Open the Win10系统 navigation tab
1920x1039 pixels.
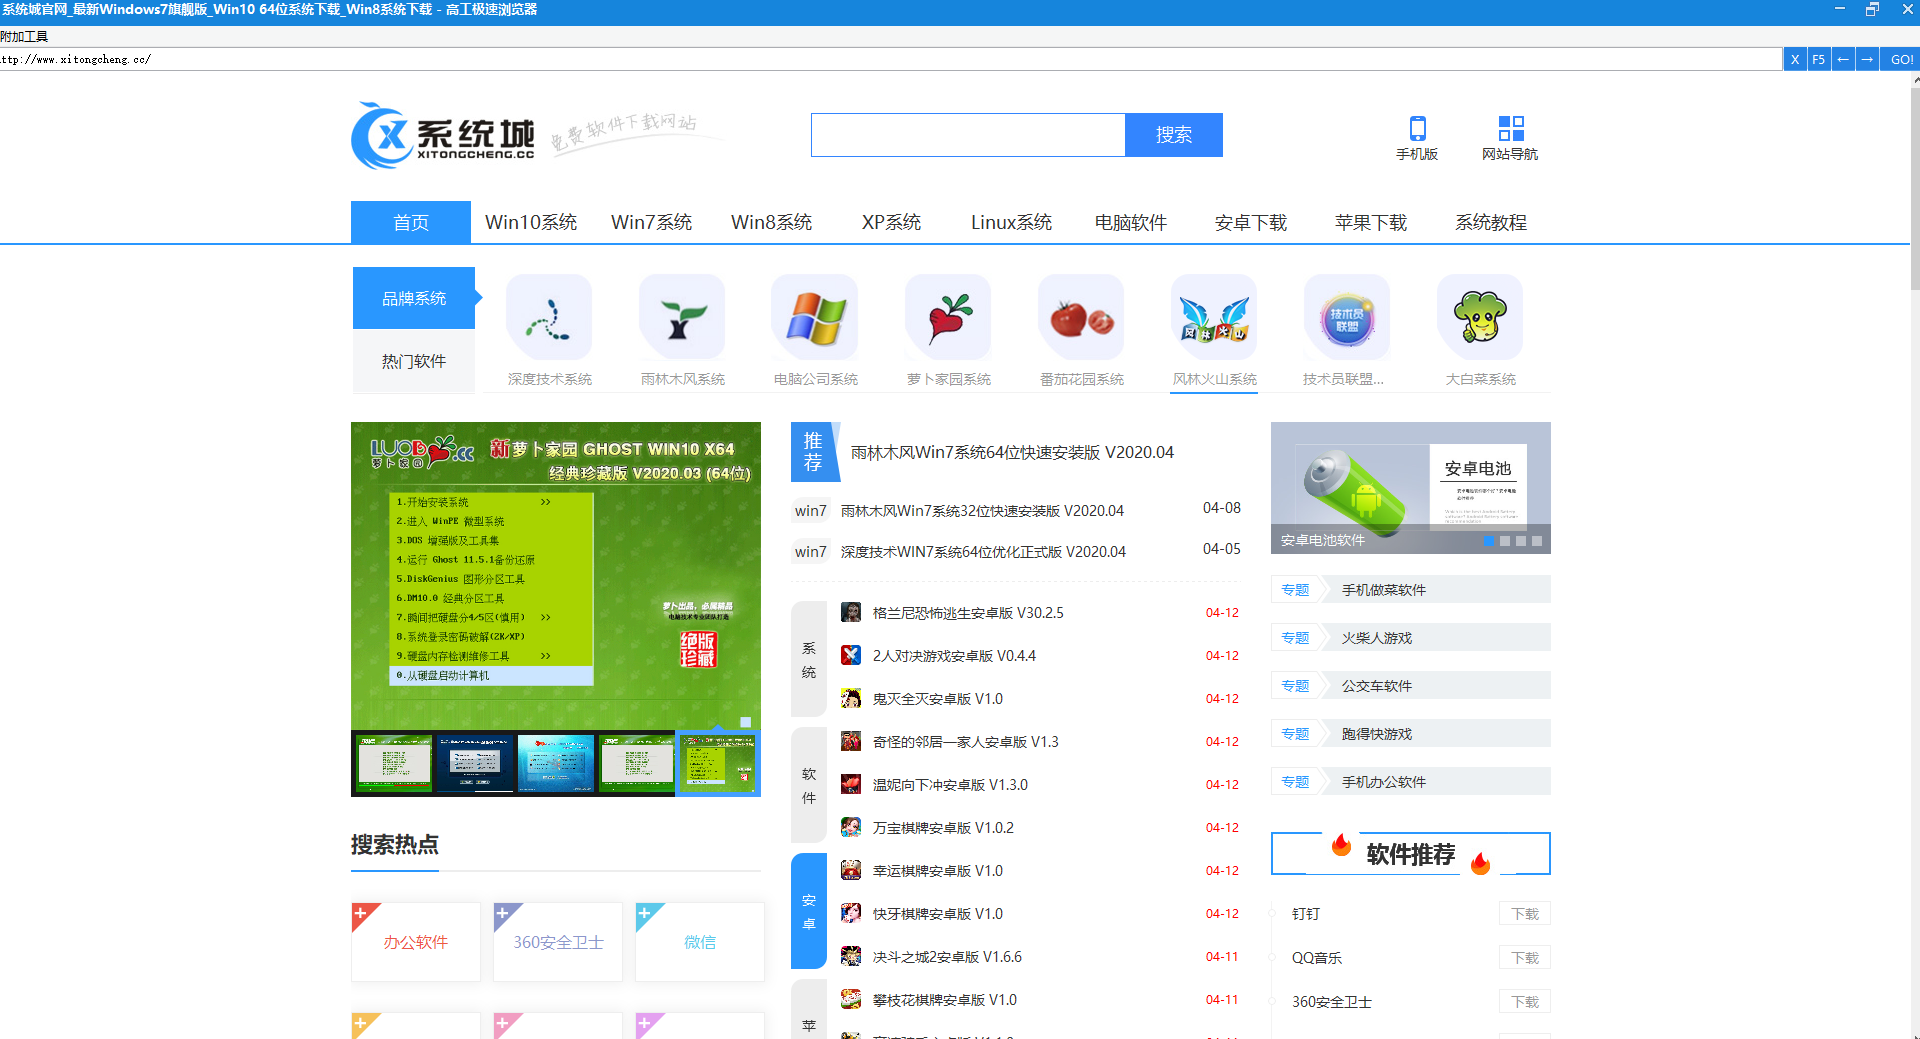531,222
